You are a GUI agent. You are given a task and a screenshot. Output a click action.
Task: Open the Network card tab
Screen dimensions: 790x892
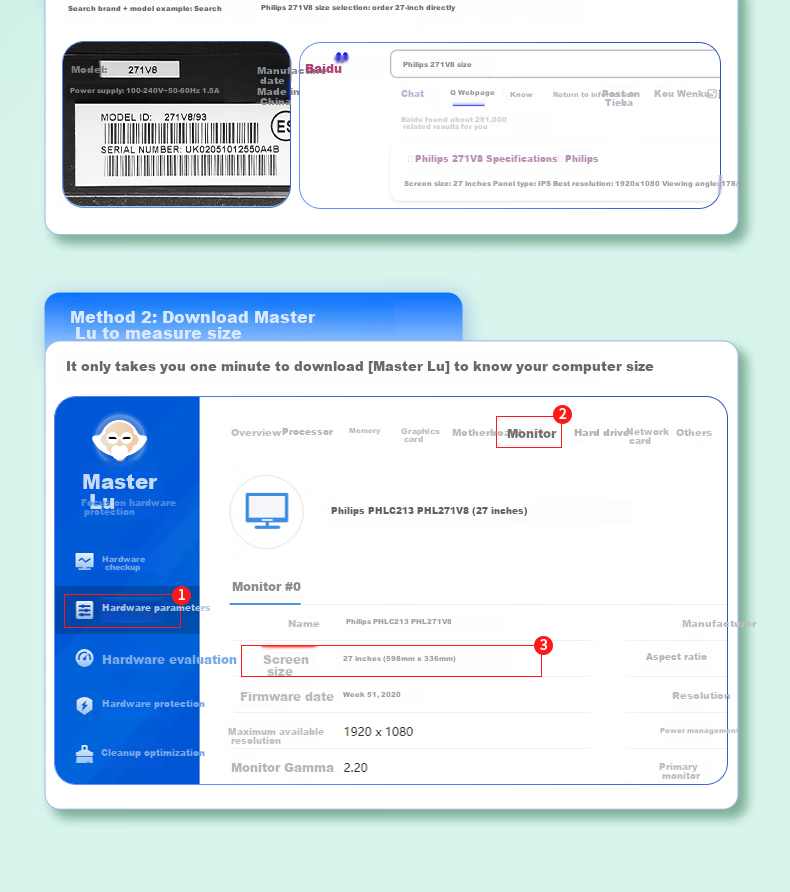[x=647, y=436]
